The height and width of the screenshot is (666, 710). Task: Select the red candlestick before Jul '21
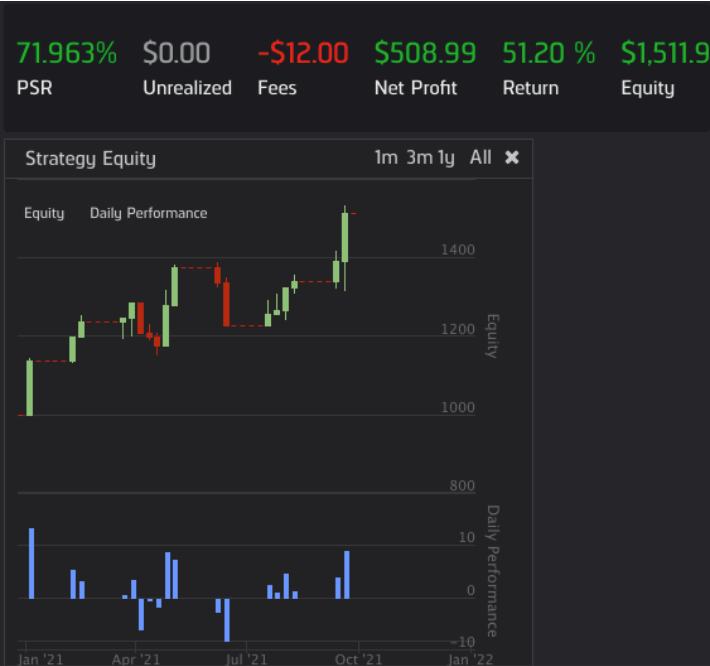click(227, 304)
